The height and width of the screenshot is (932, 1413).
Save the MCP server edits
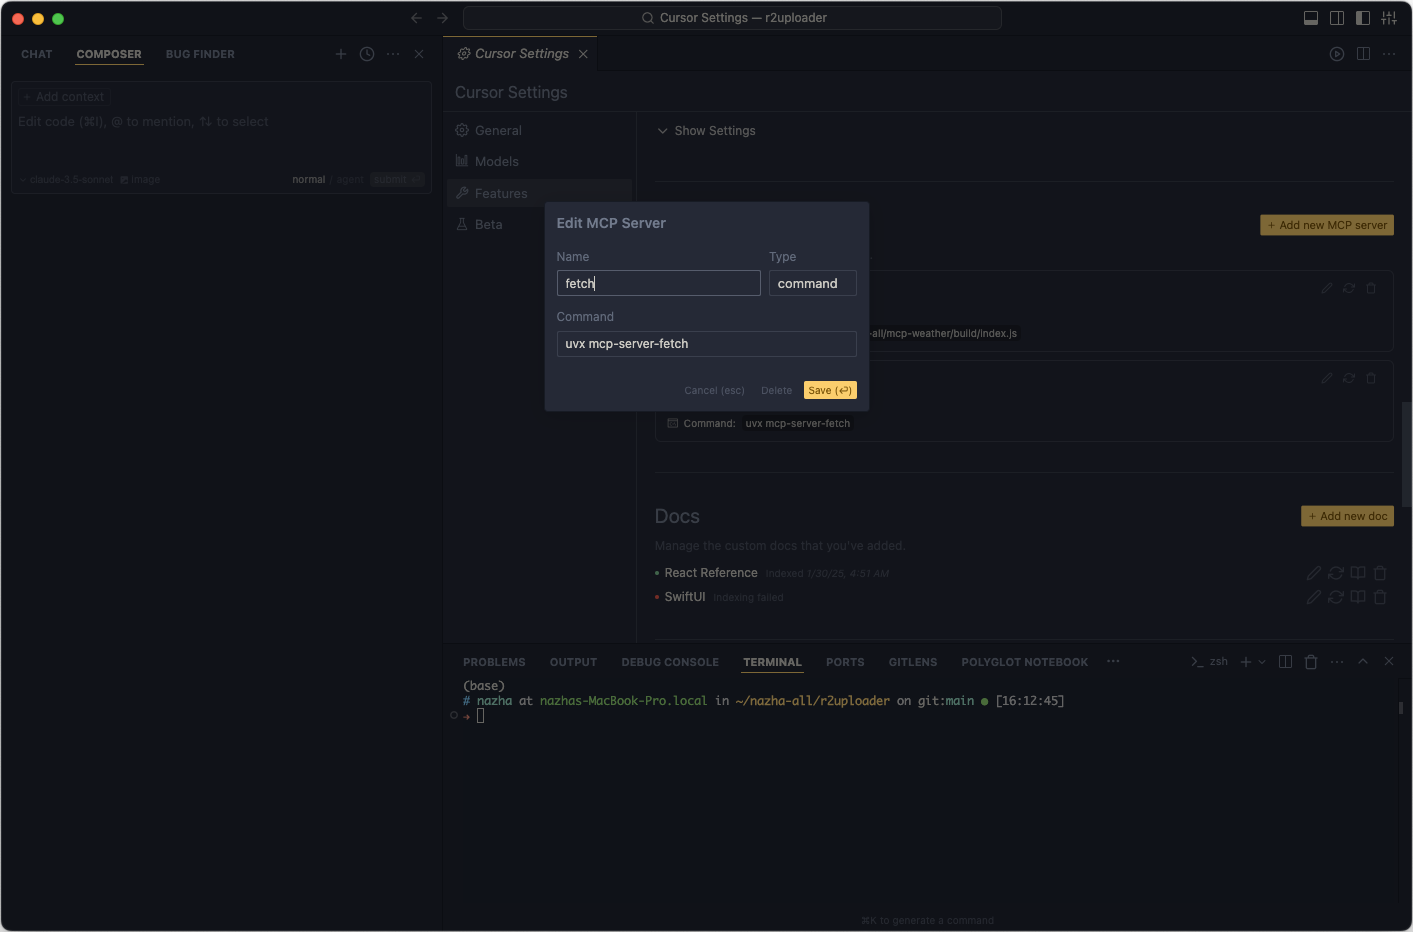click(x=830, y=390)
